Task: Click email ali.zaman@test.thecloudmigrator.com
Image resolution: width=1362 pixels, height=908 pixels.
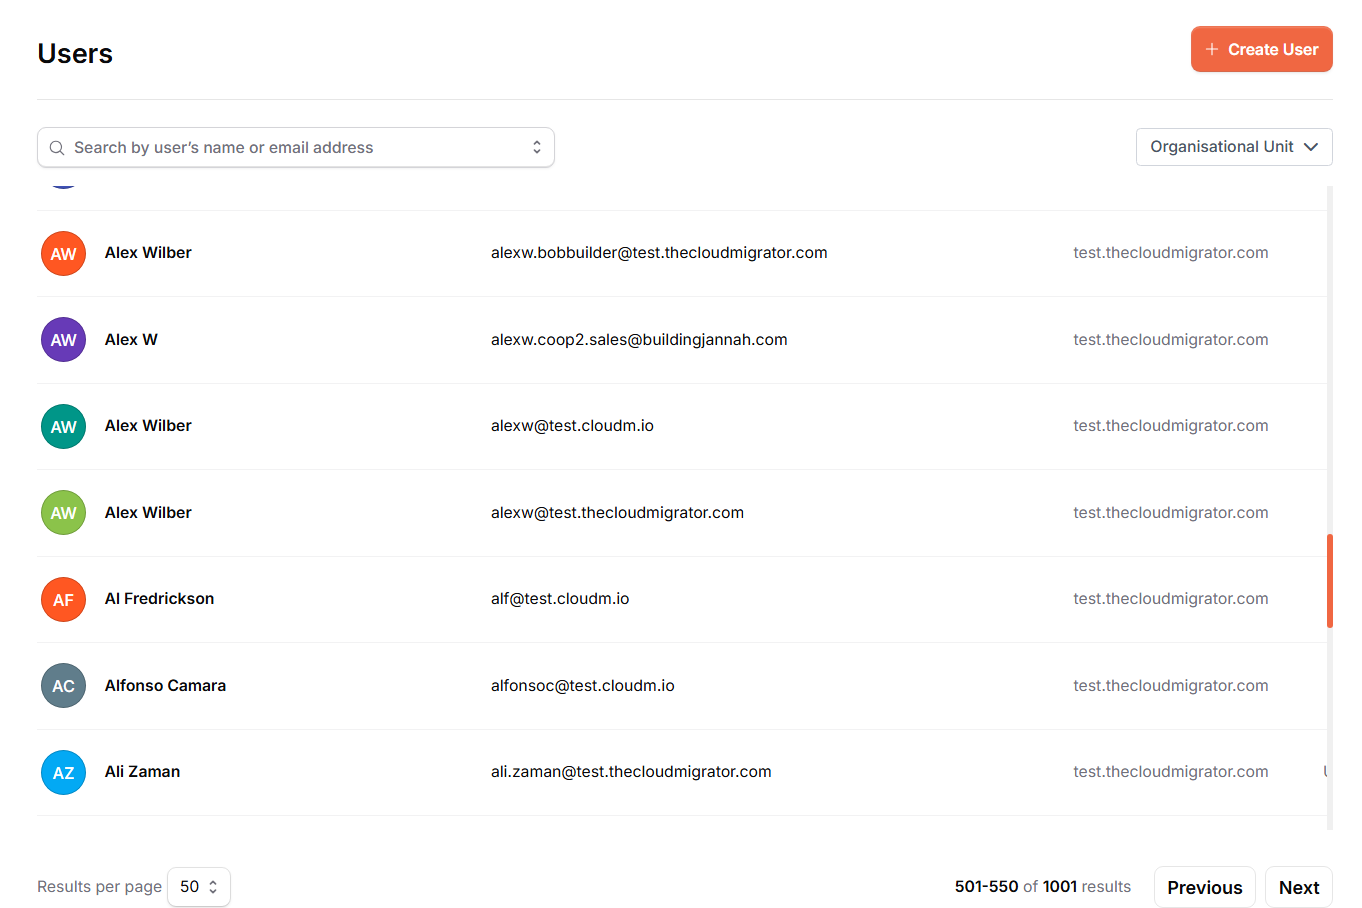Action: (x=631, y=772)
